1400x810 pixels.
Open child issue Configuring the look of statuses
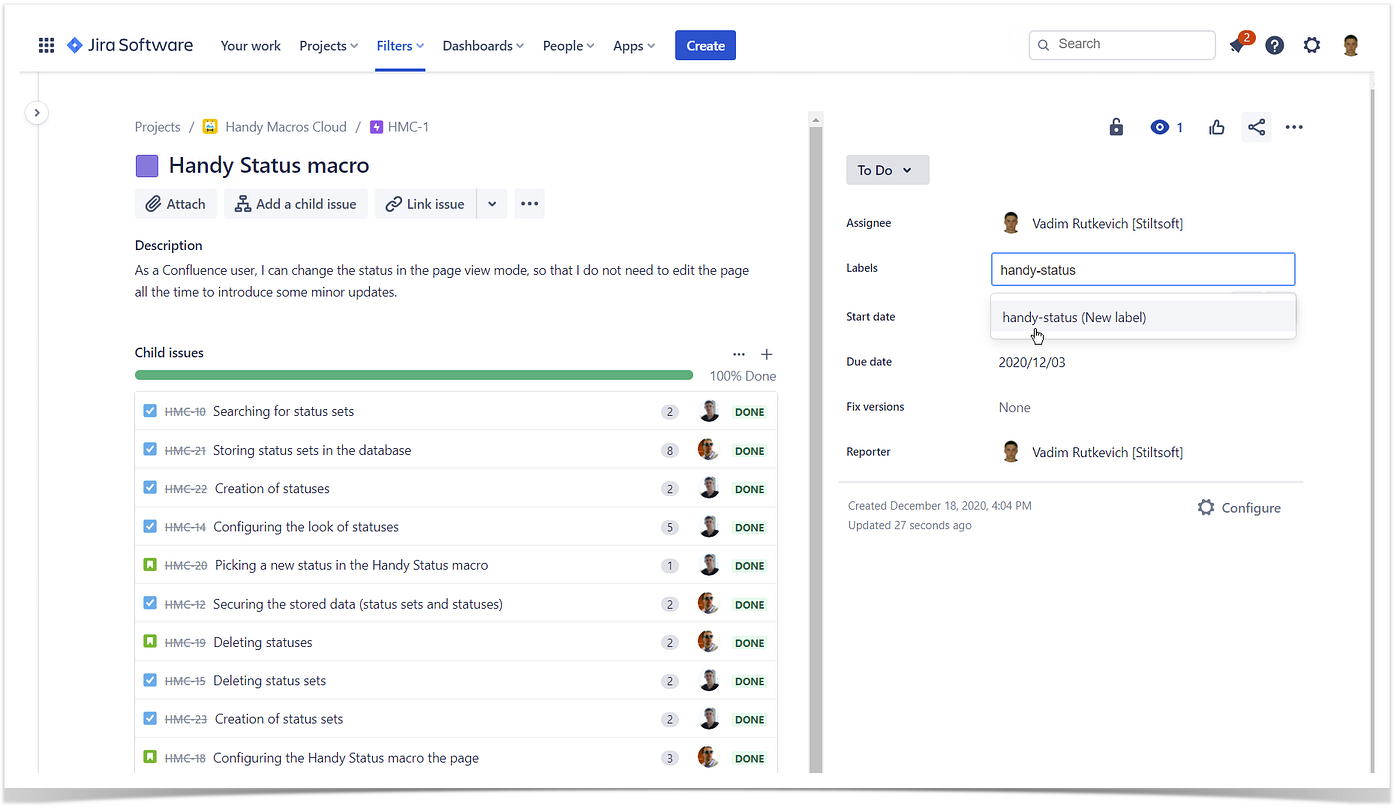click(x=306, y=527)
